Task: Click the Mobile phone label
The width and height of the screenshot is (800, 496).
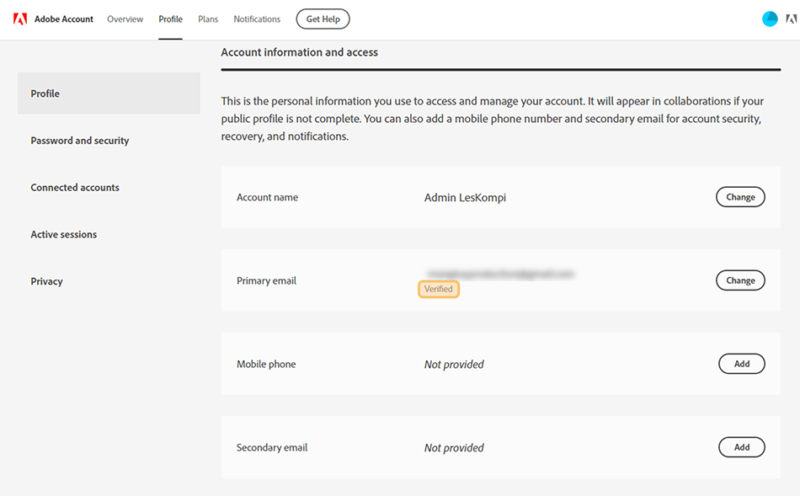Action: coord(266,364)
